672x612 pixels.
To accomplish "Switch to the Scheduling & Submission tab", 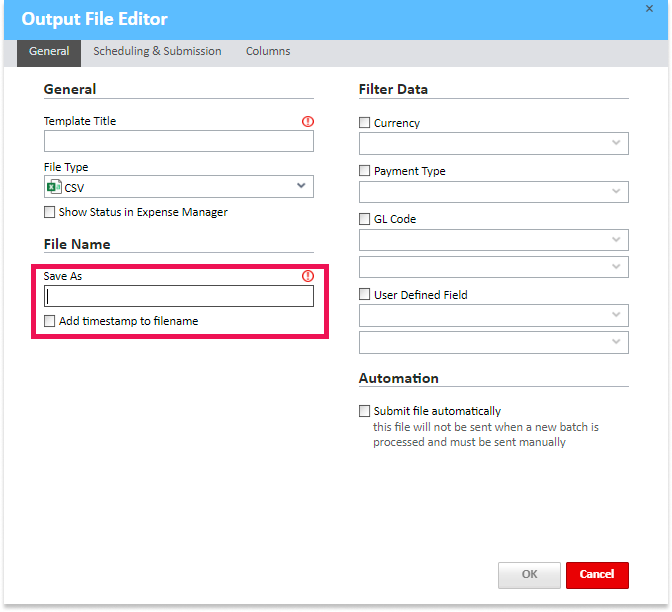I will (x=157, y=51).
